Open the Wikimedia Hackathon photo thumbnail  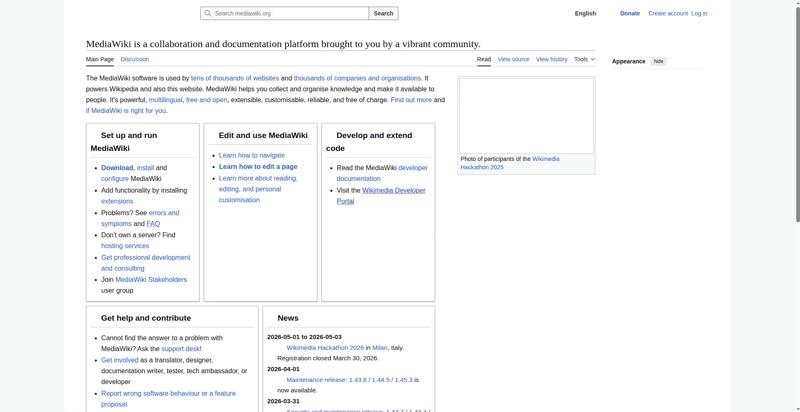[526, 115]
